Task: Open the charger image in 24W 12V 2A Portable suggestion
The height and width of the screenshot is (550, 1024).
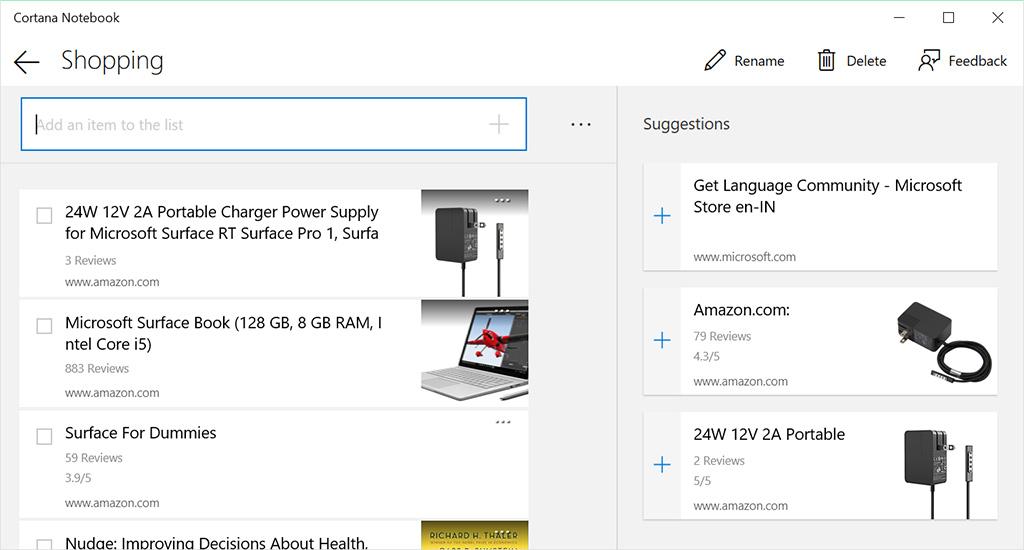Action: 940,472
